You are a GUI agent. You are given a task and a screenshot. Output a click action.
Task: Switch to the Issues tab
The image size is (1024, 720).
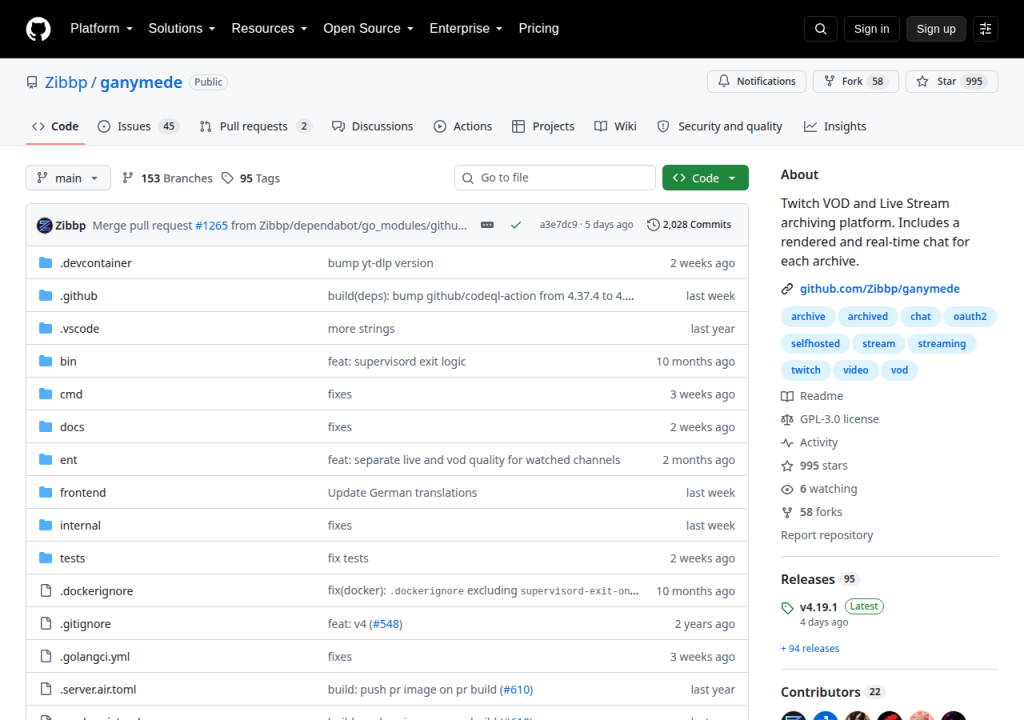pyautogui.click(x=136, y=127)
